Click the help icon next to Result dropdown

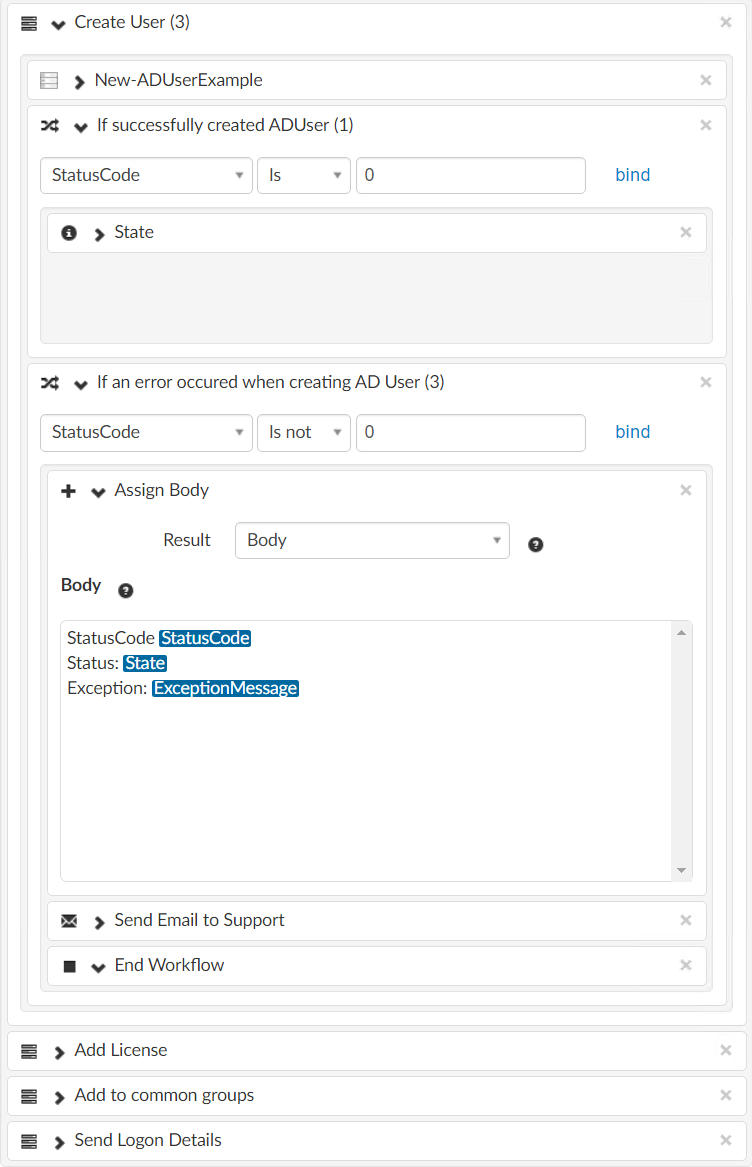(x=536, y=545)
